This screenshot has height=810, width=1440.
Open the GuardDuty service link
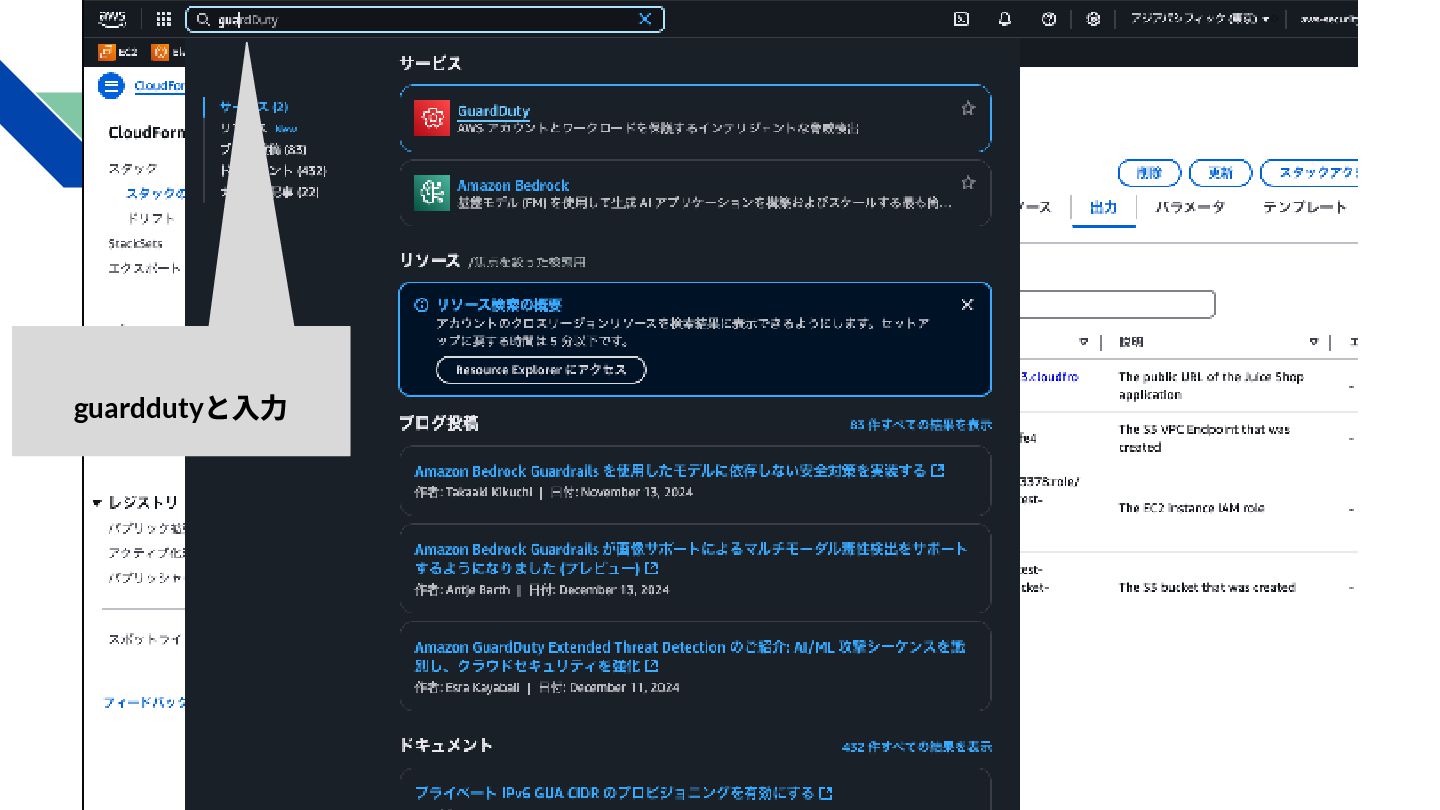(x=493, y=111)
